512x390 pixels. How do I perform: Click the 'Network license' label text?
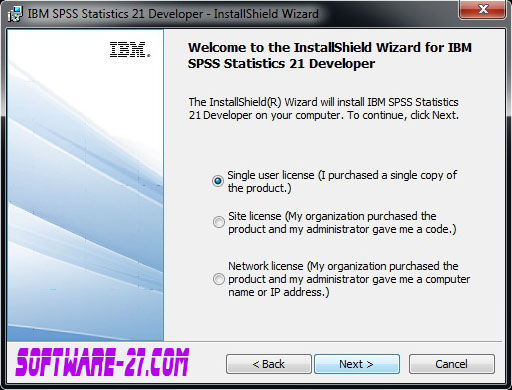(349, 279)
